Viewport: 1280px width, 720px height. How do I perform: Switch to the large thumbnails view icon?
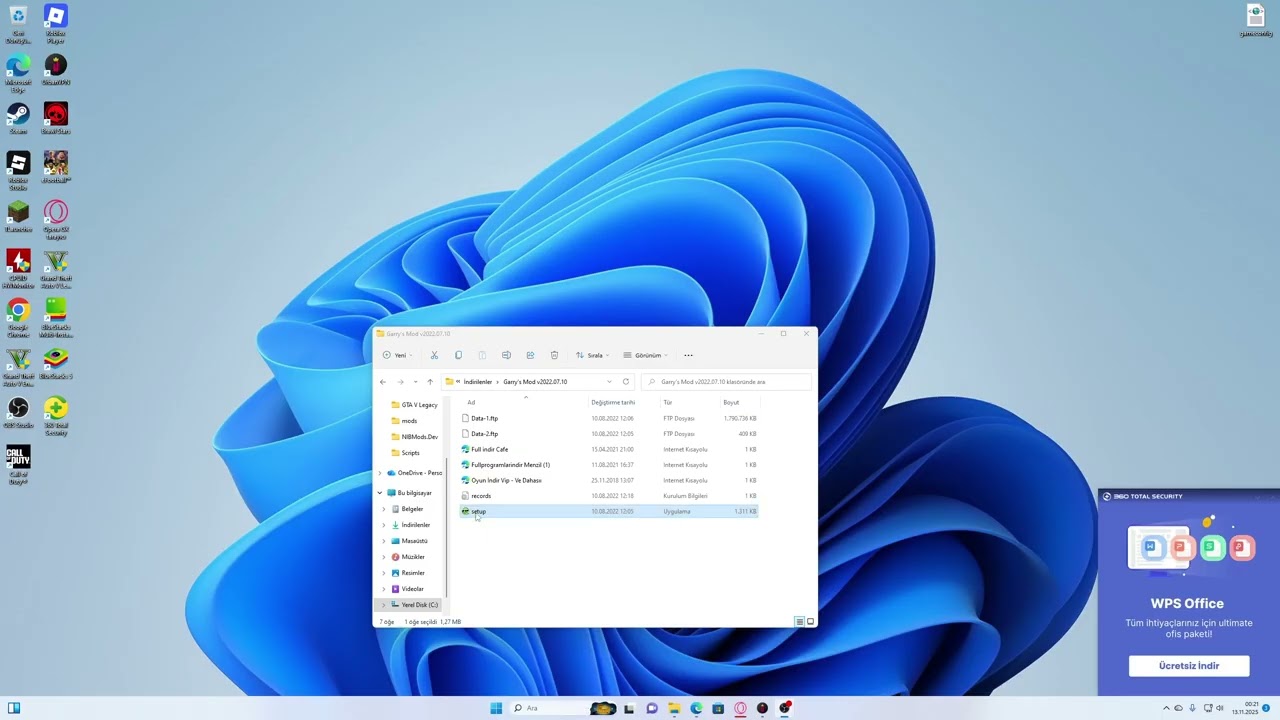tap(810, 622)
